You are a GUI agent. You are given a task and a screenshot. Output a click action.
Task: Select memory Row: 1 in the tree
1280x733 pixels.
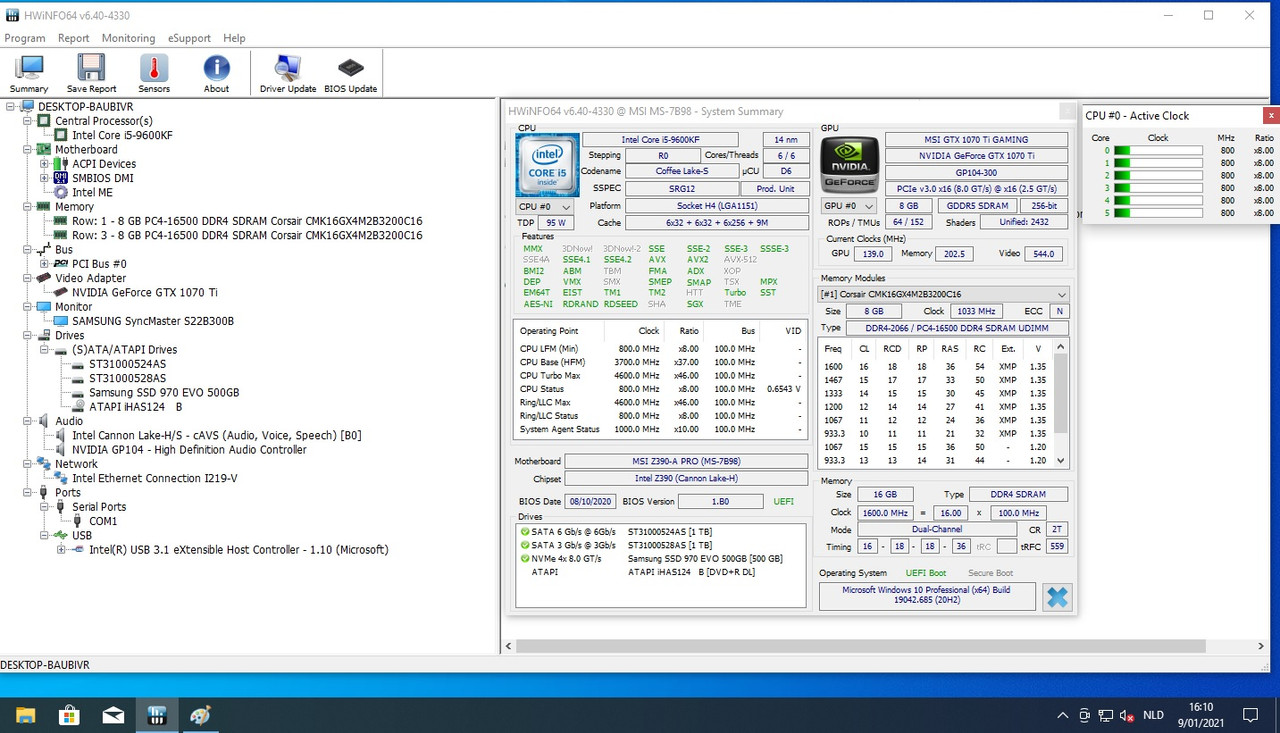(x=247, y=221)
